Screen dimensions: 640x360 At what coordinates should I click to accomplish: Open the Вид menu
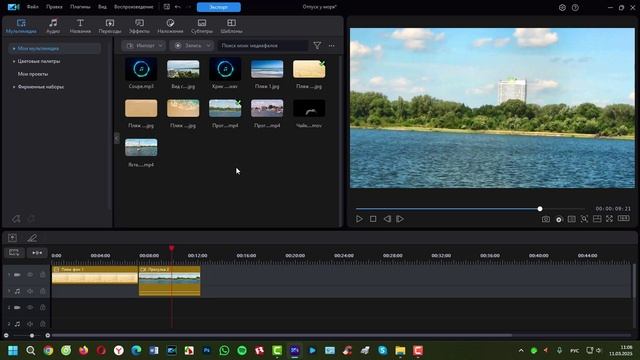[102, 7]
